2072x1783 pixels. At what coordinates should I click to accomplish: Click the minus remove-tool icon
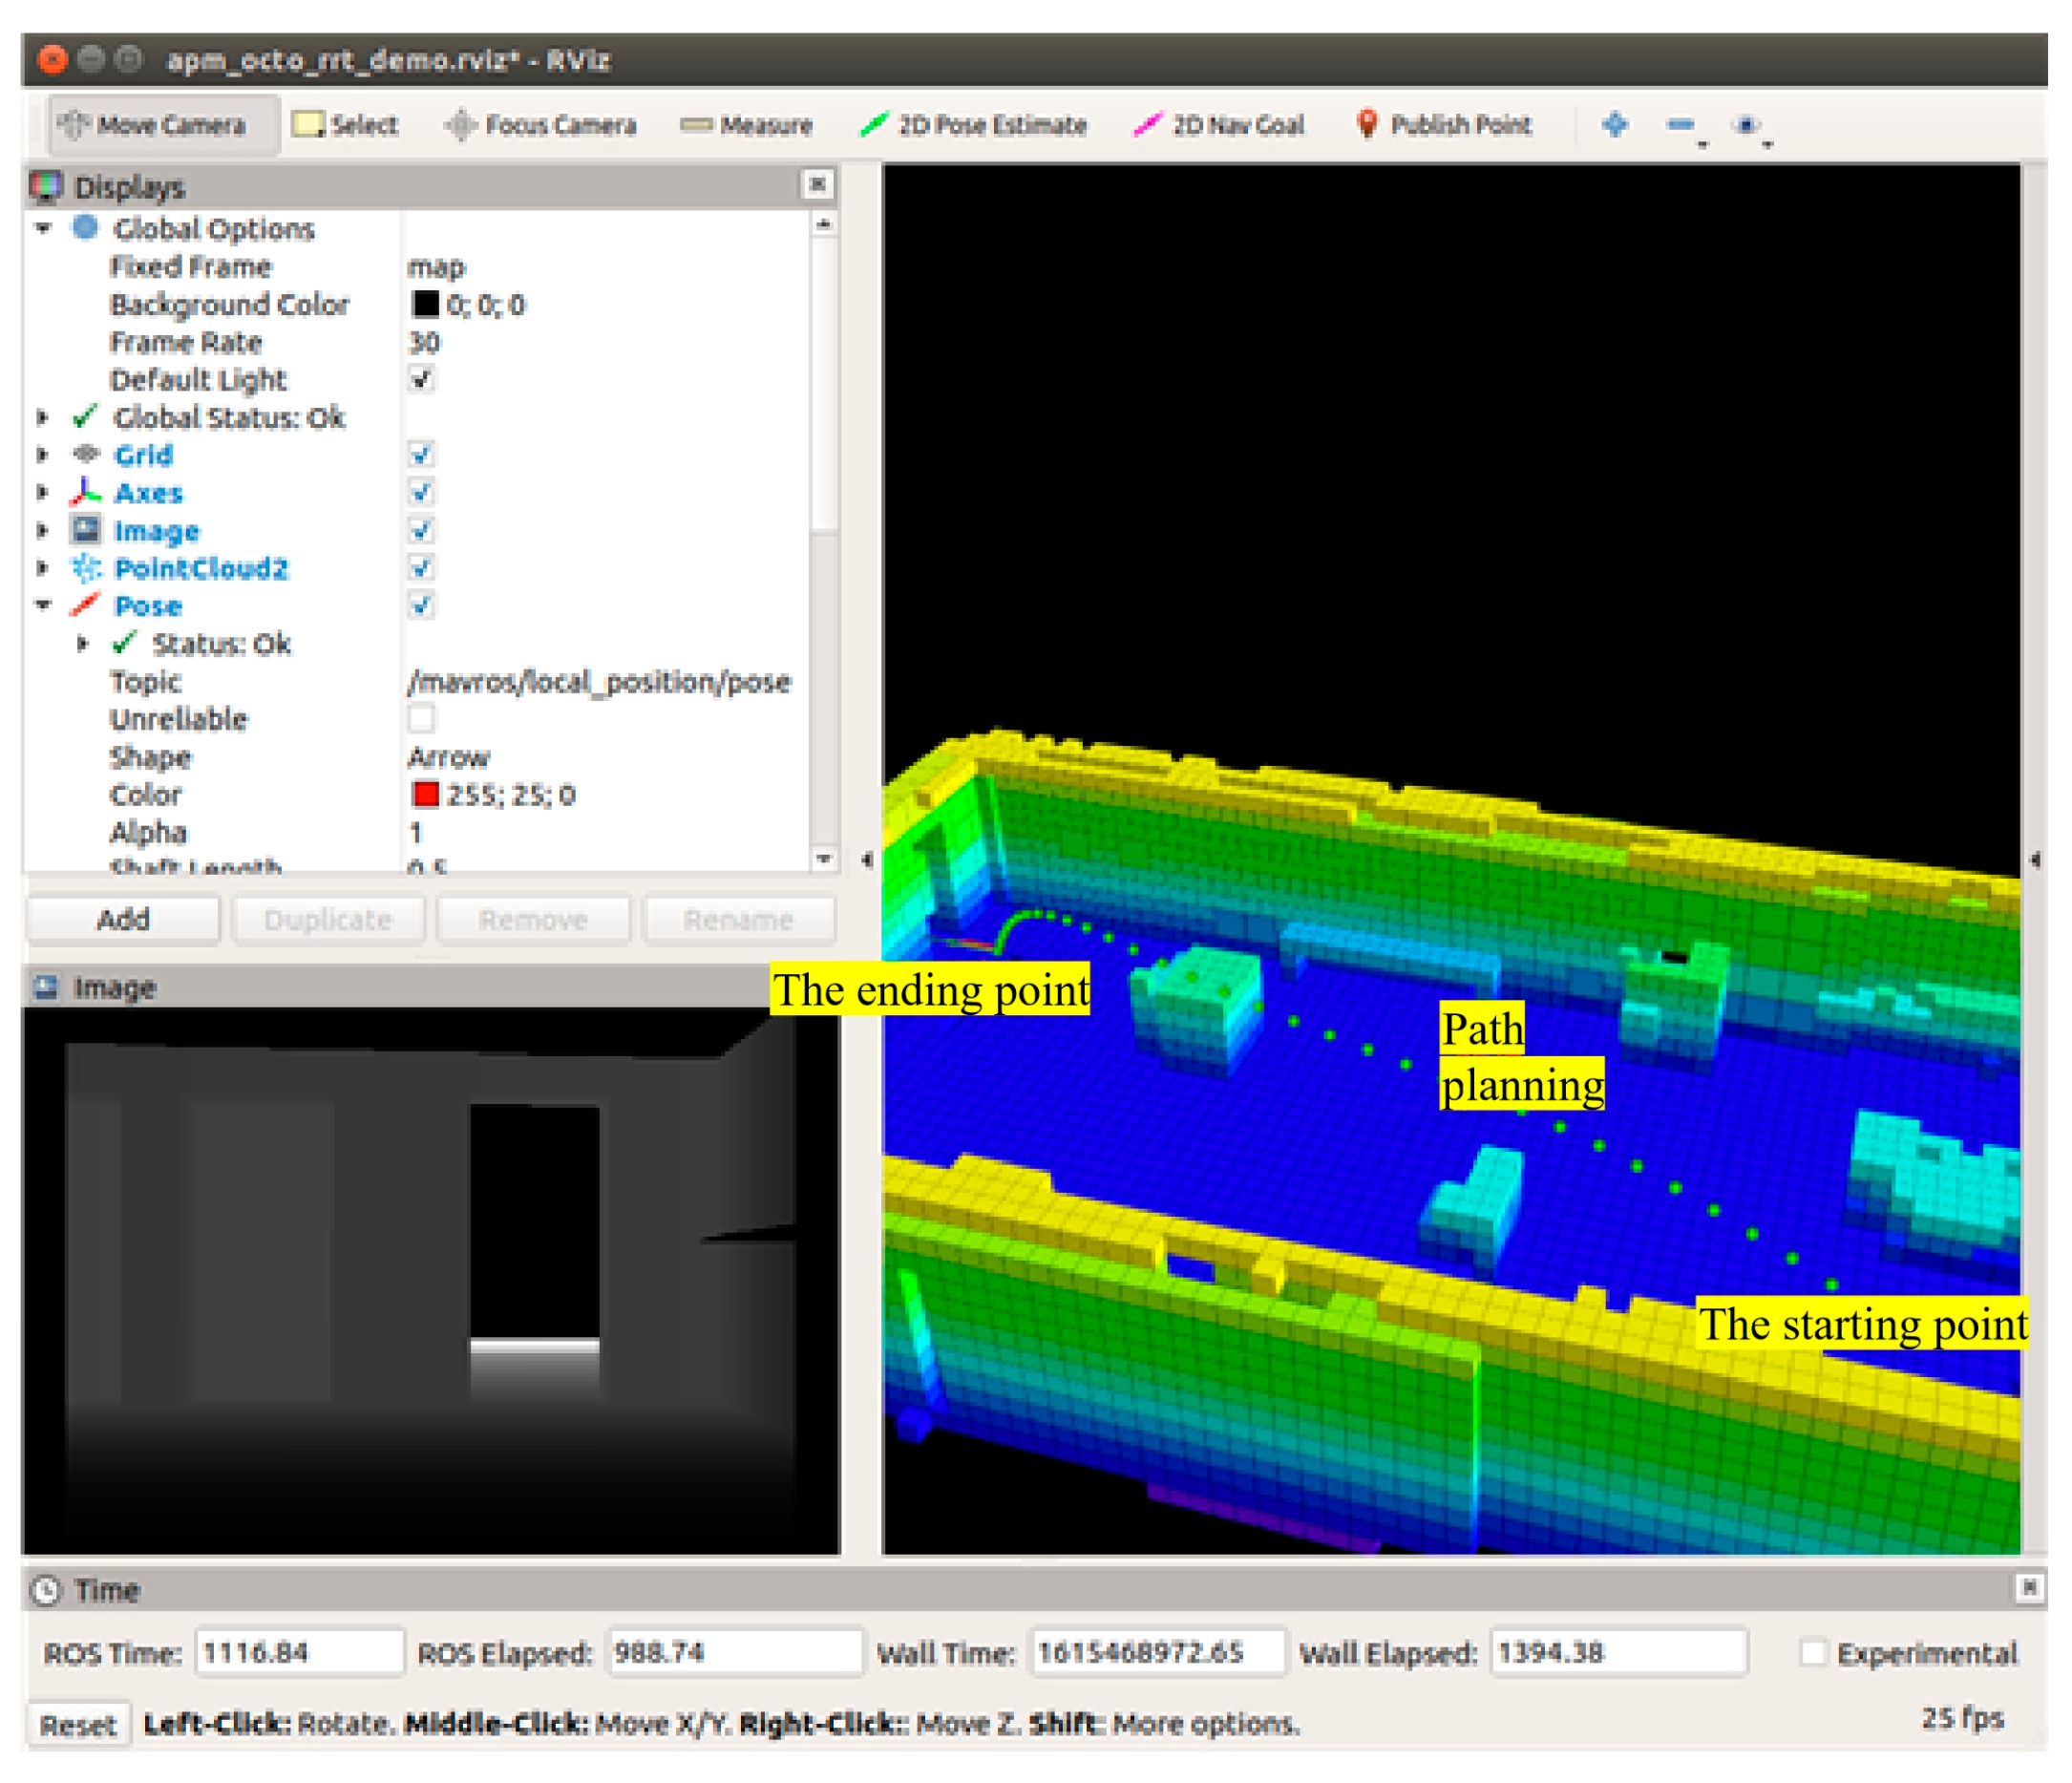(x=1680, y=125)
